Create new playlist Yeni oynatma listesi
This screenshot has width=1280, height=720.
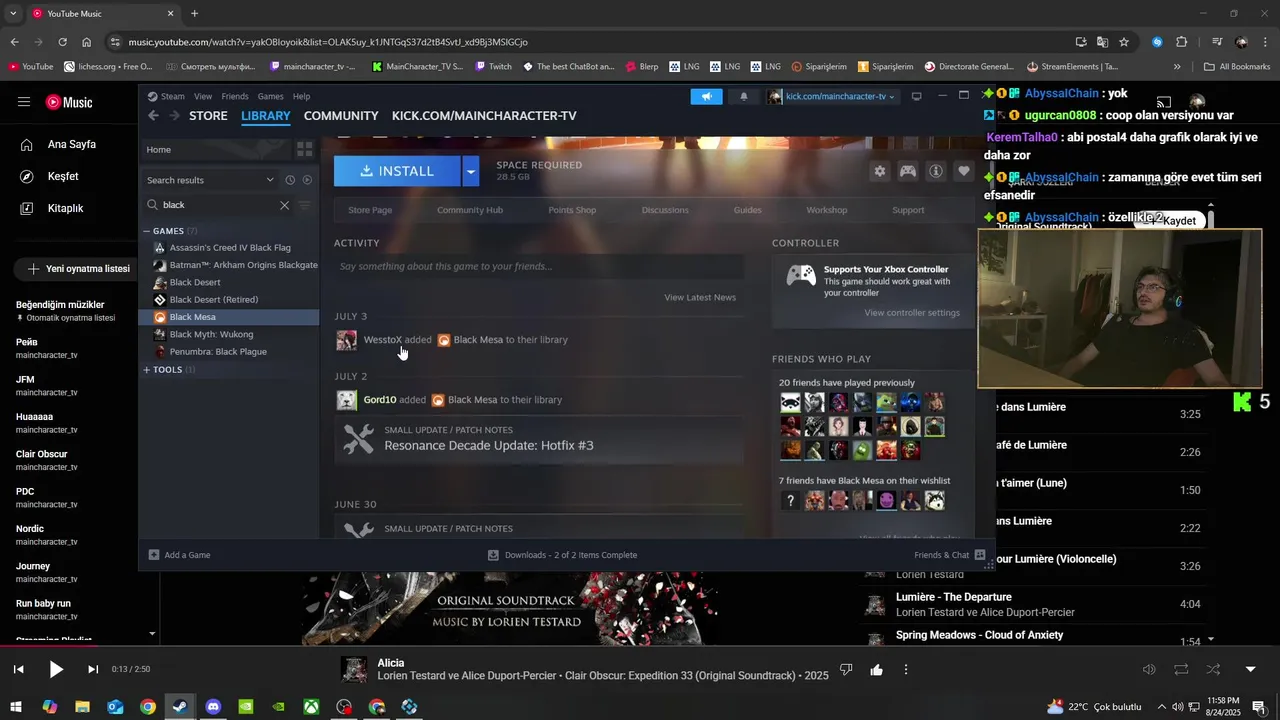point(79,269)
